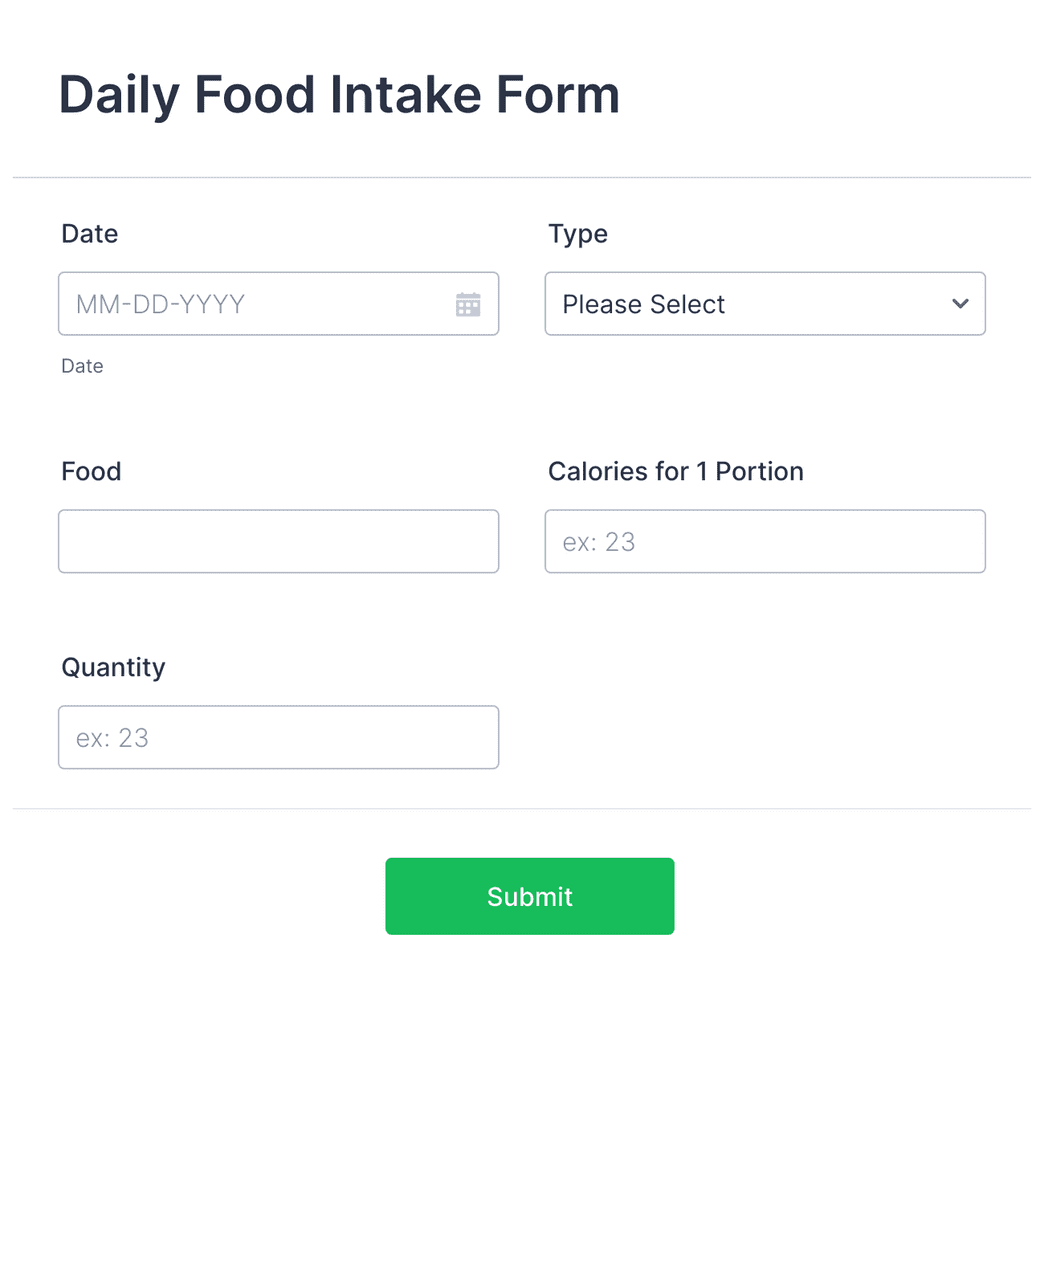Viewport: 1044px width, 1285px height.
Task: Open the Type dropdown showing Please Select
Action: pos(765,303)
